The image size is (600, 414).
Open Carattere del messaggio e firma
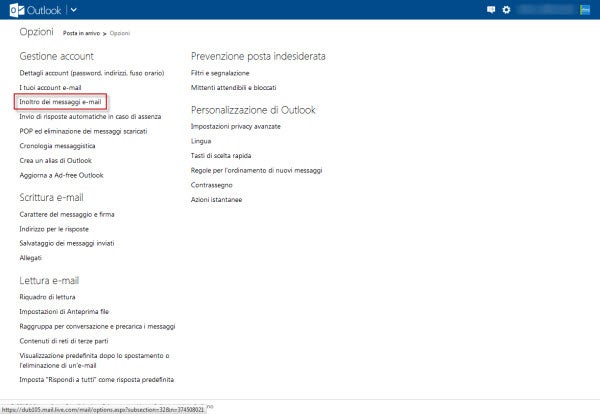pos(67,214)
